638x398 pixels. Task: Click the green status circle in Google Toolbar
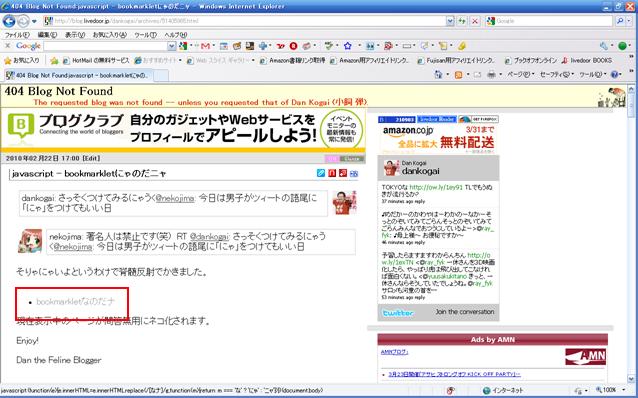623,46
